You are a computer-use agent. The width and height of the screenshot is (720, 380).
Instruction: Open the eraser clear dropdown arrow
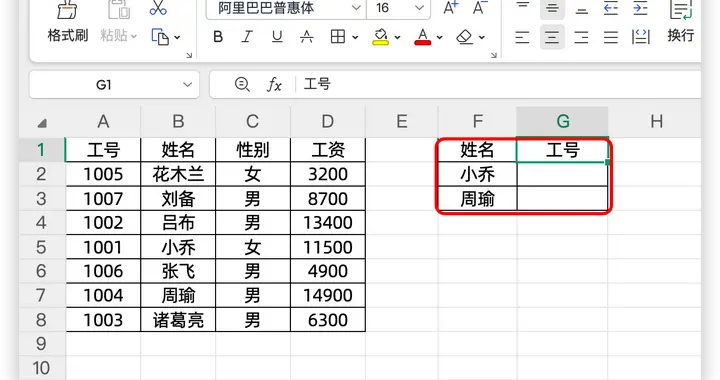(x=482, y=37)
